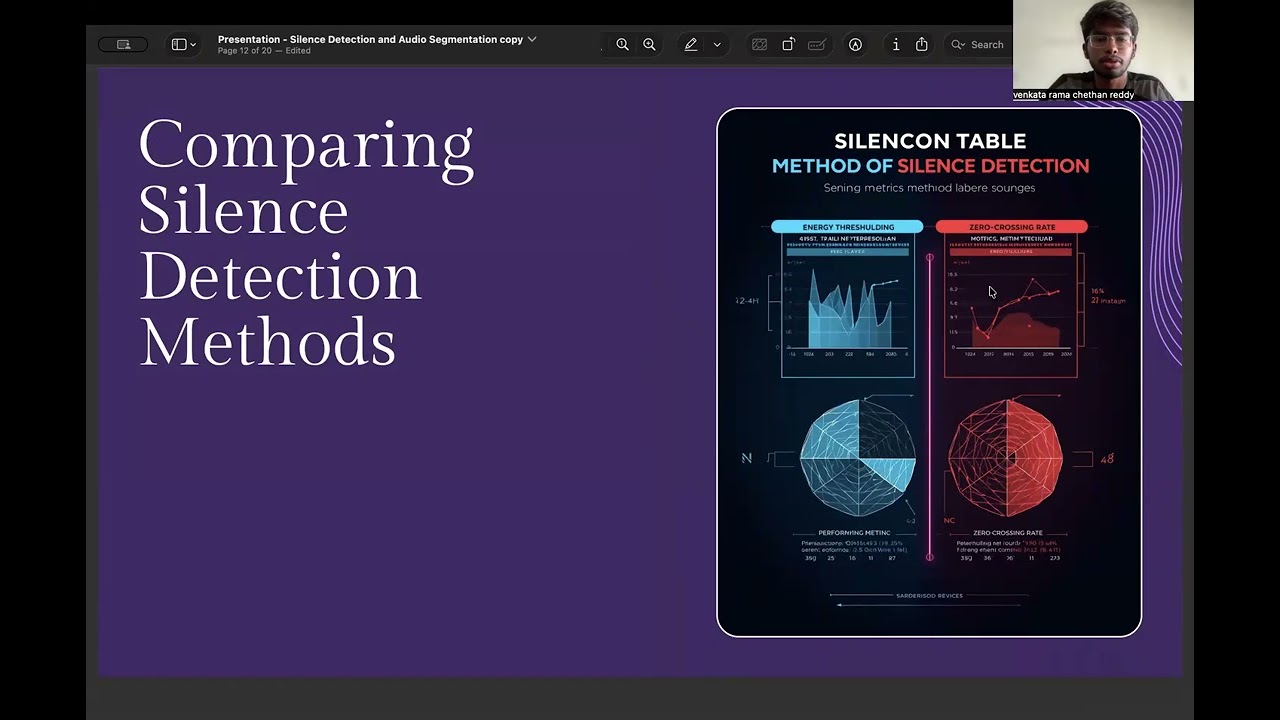Image resolution: width=1280 pixels, height=720 pixels.
Task: Select the Highlight pen tool
Action: tap(690, 44)
